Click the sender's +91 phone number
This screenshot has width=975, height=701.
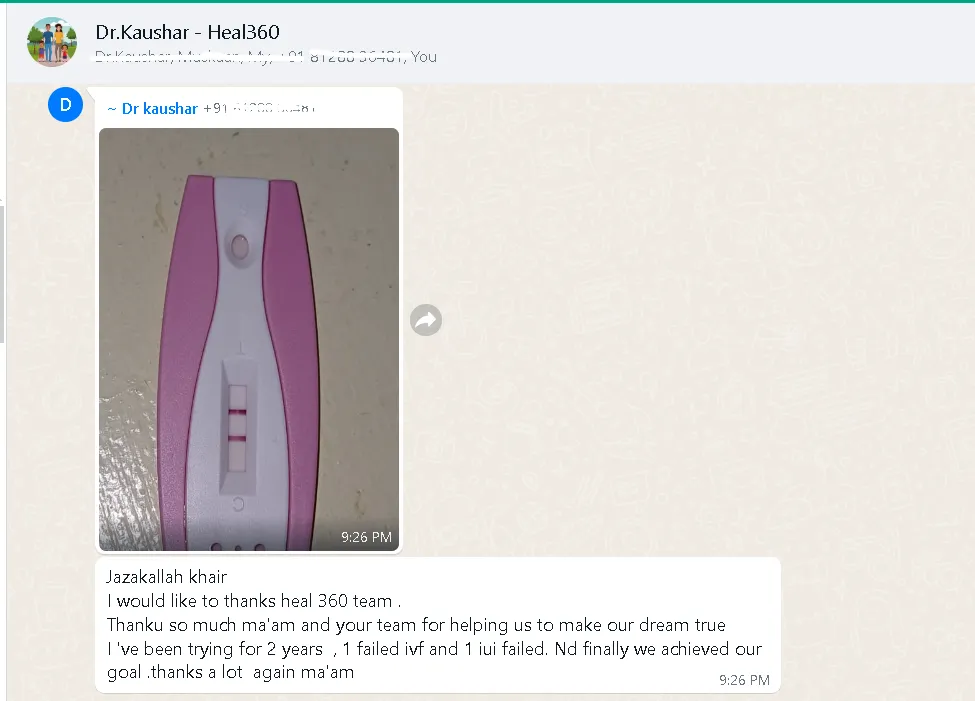click(259, 108)
